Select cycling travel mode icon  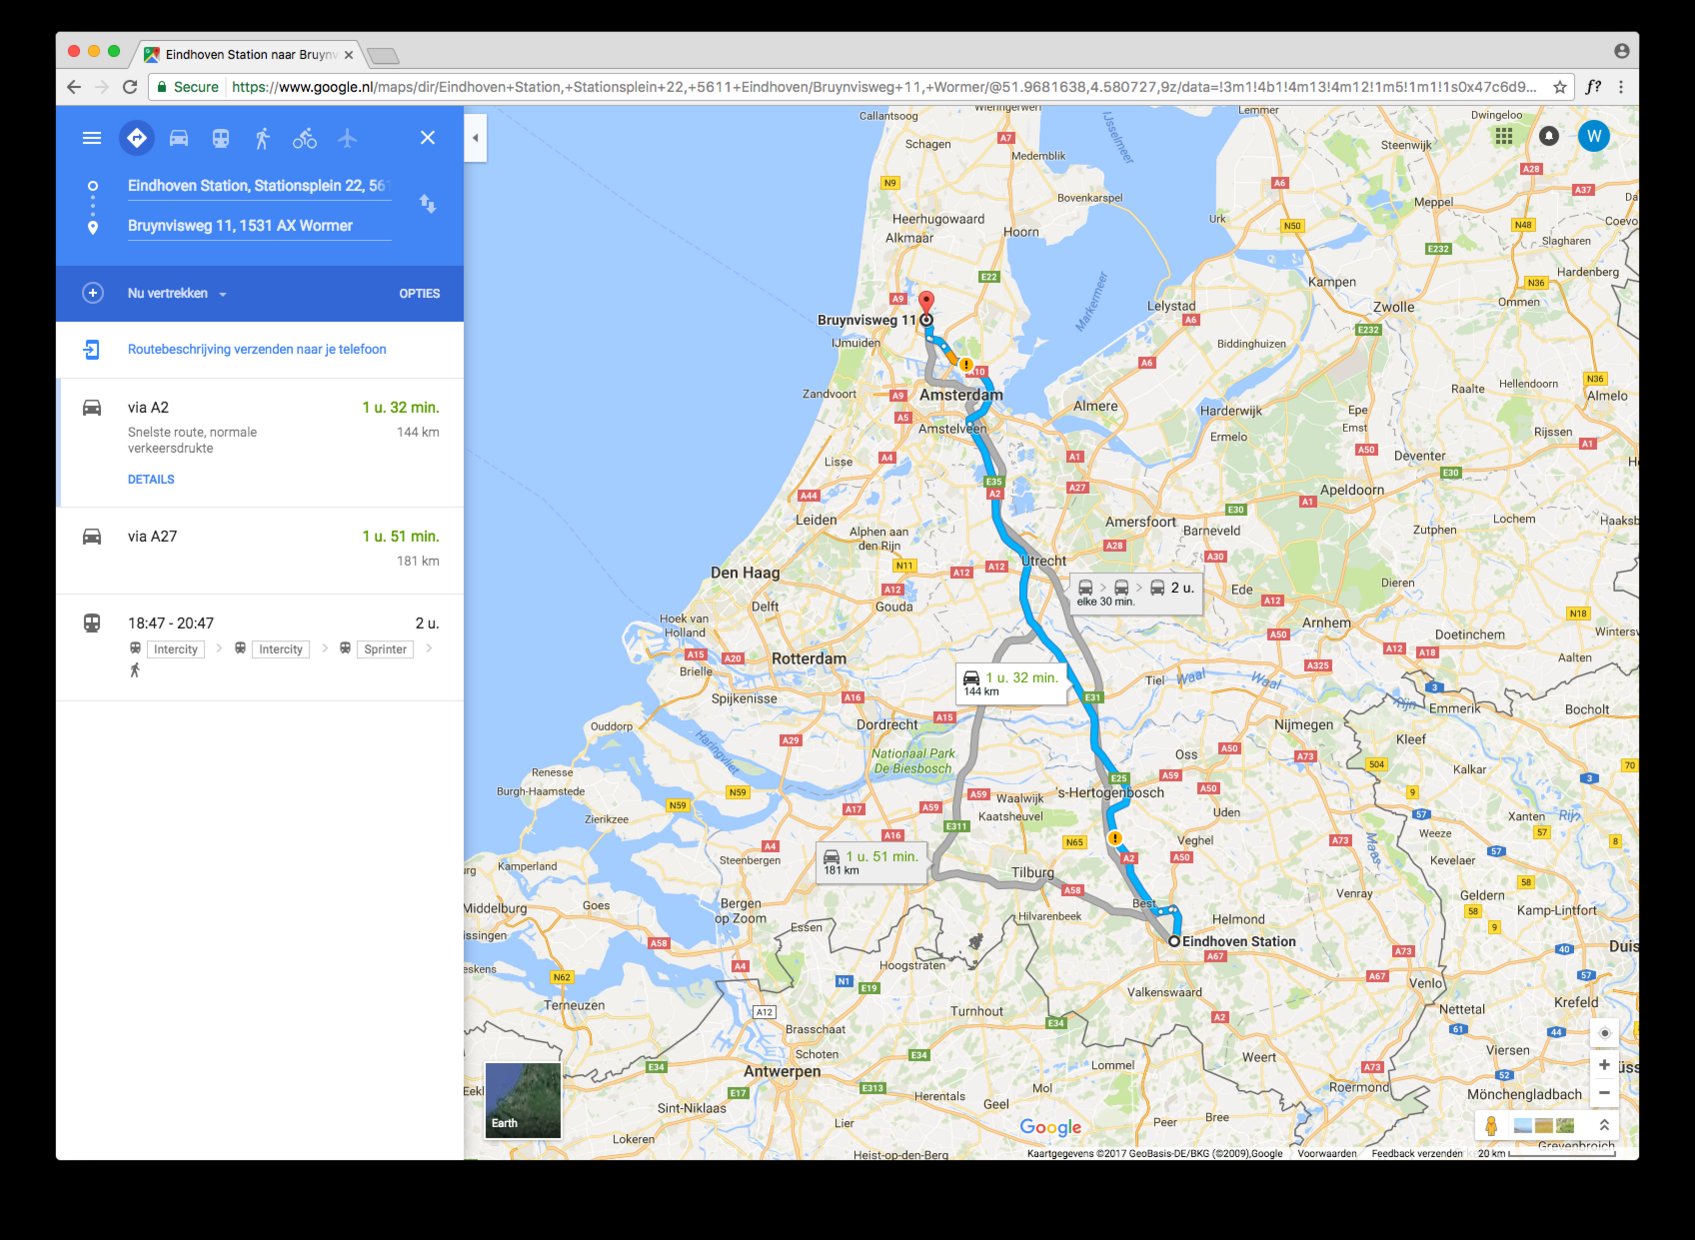click(x=305, y=138)
